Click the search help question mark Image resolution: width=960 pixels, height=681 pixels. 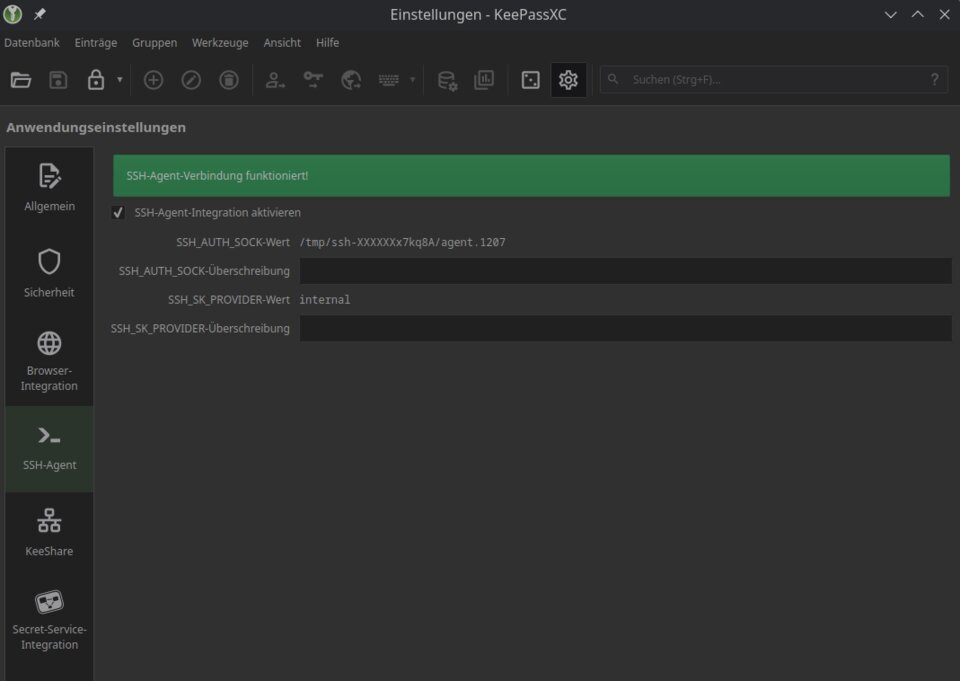(934, 80)
